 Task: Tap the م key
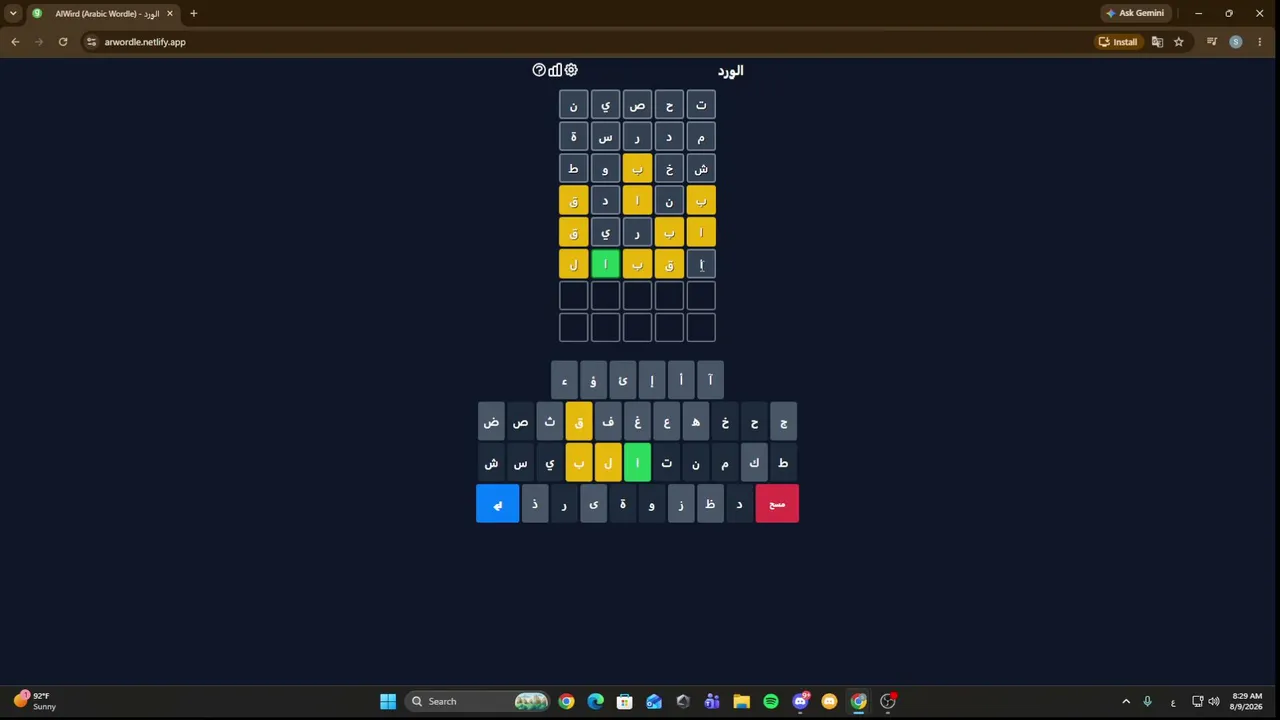[x=725, y=463]
